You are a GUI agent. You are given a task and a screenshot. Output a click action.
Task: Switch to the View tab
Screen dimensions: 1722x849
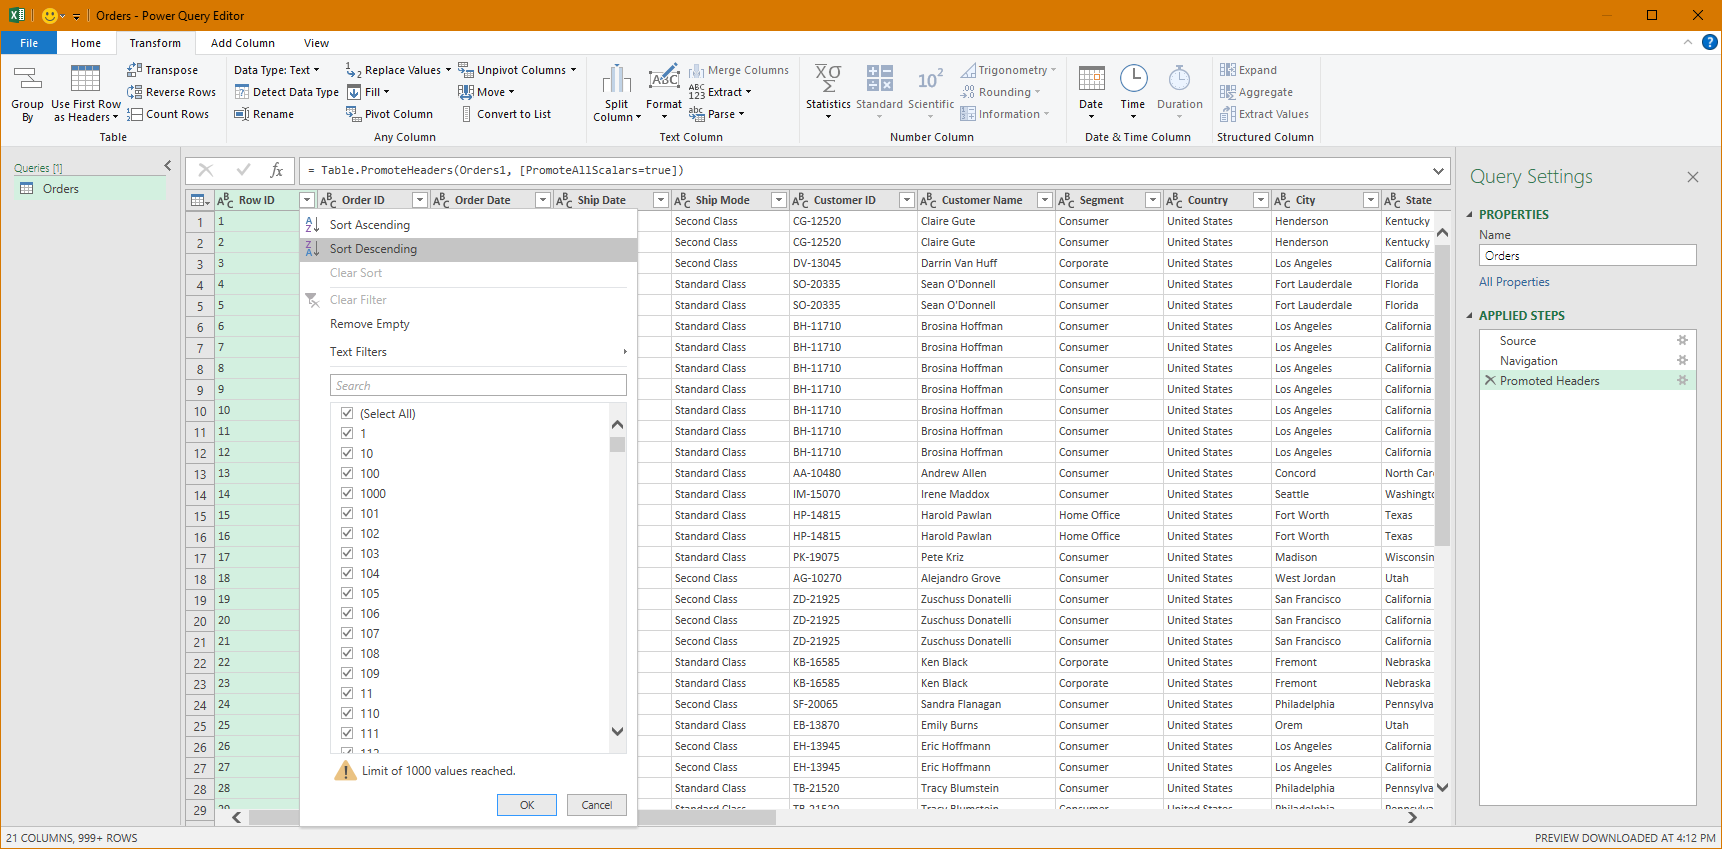[317, 43]
